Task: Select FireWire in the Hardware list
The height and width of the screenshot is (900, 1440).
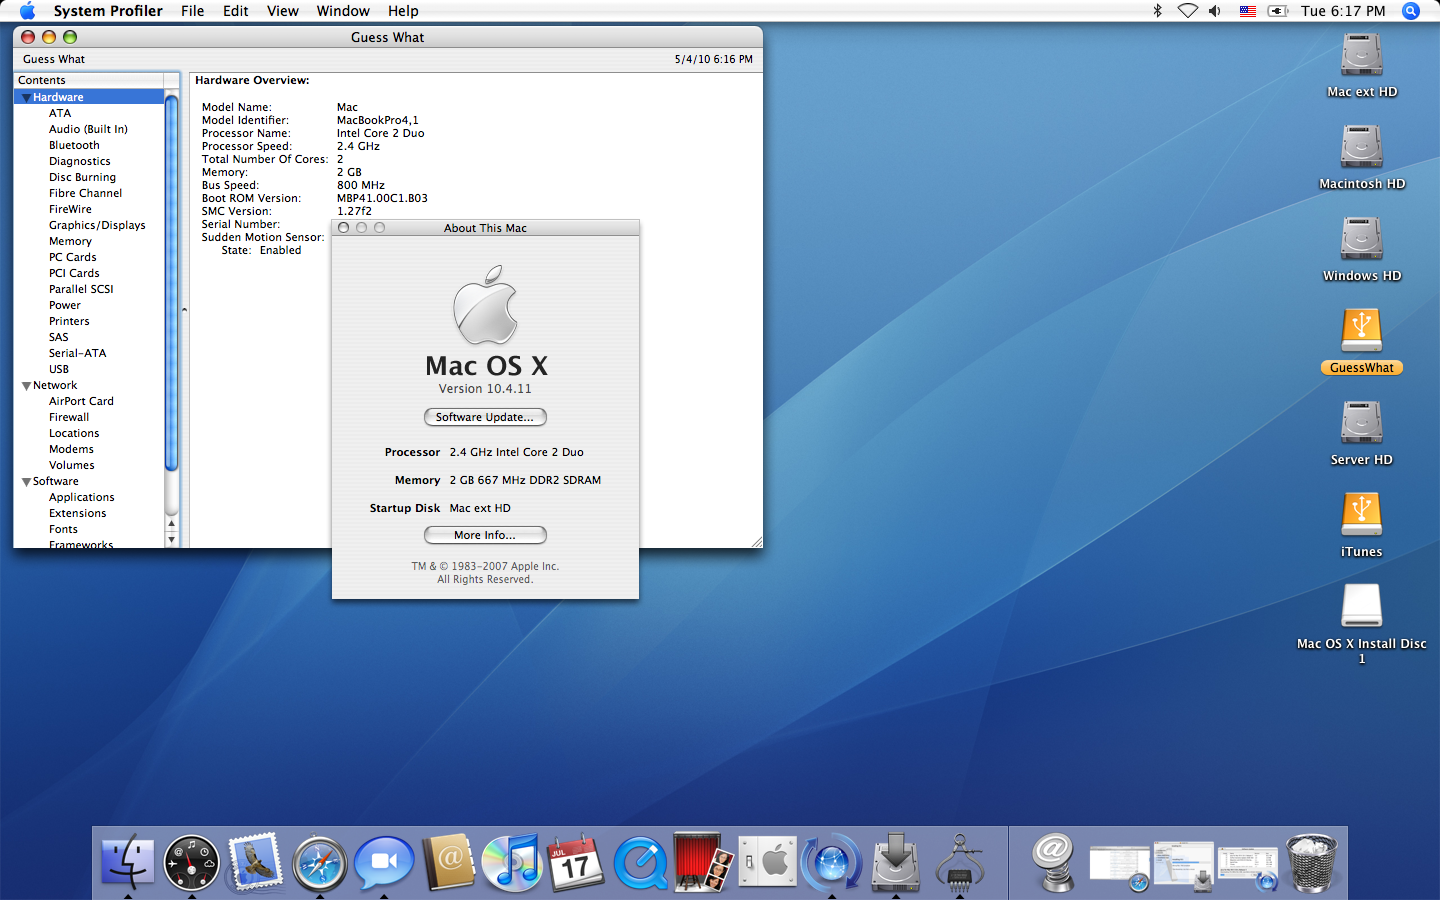Action: coord(70,209)
